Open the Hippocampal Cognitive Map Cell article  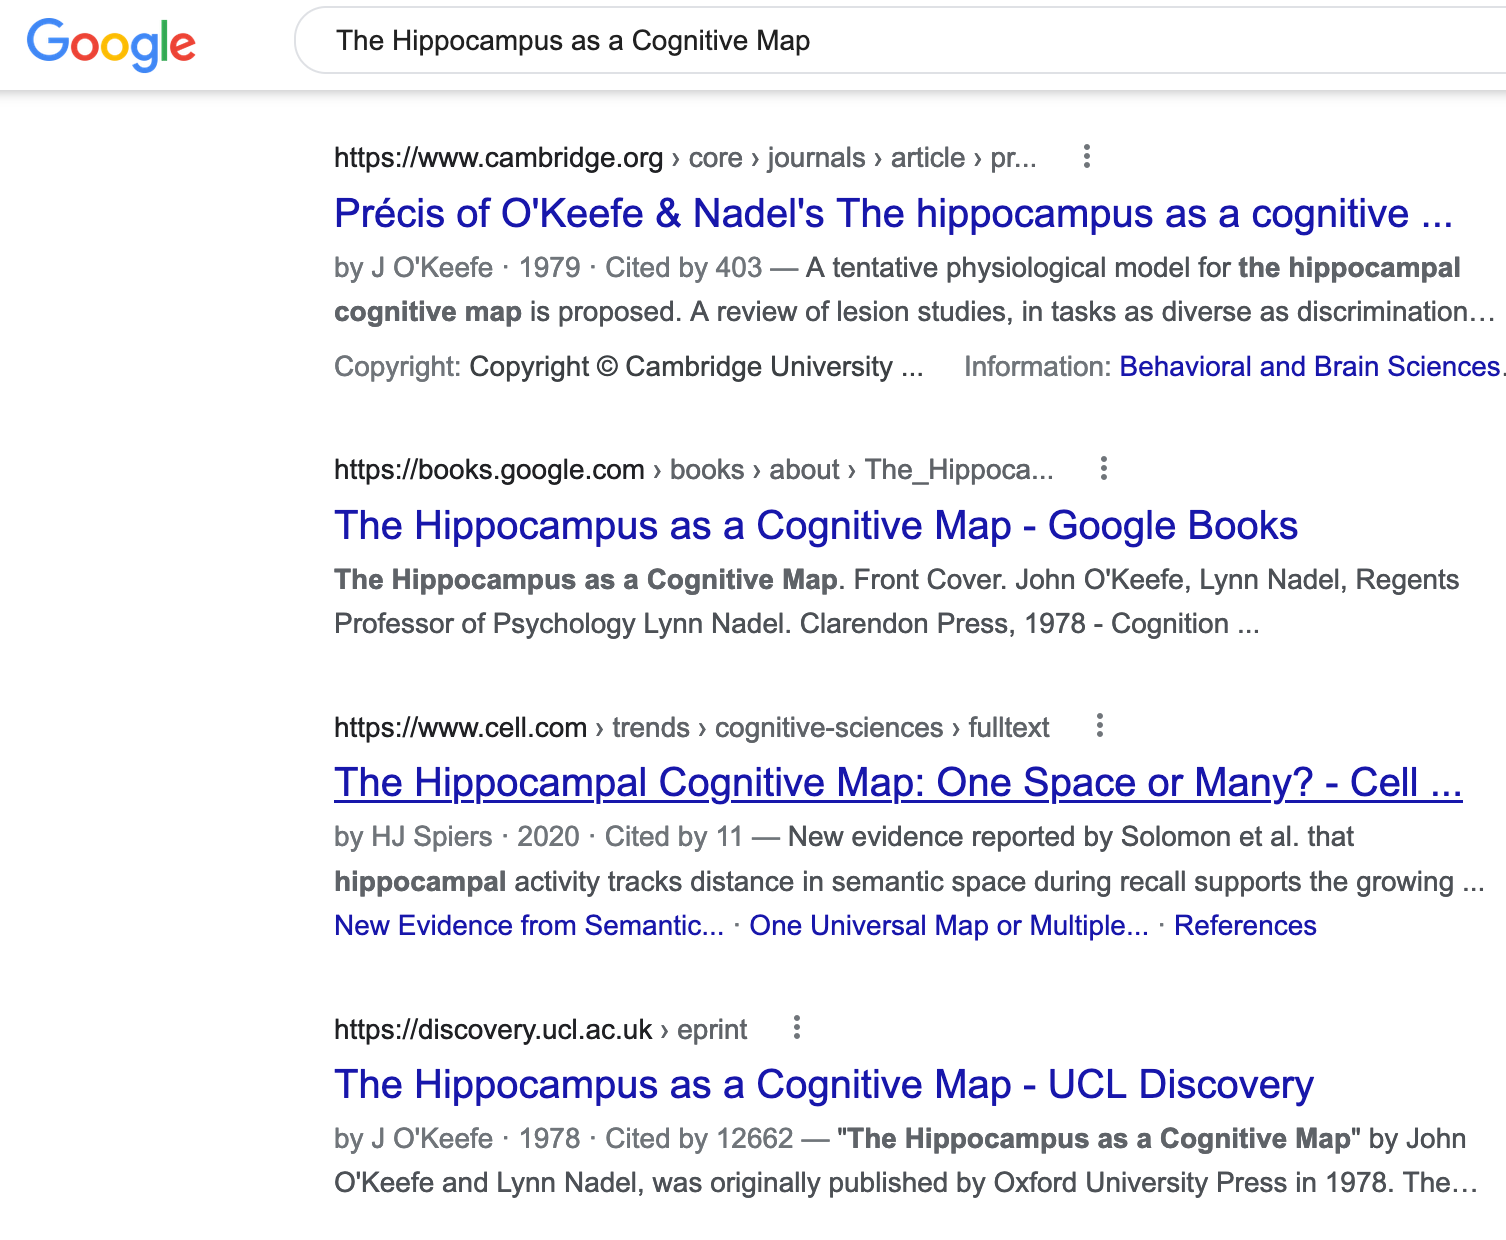tap(898, 782)
